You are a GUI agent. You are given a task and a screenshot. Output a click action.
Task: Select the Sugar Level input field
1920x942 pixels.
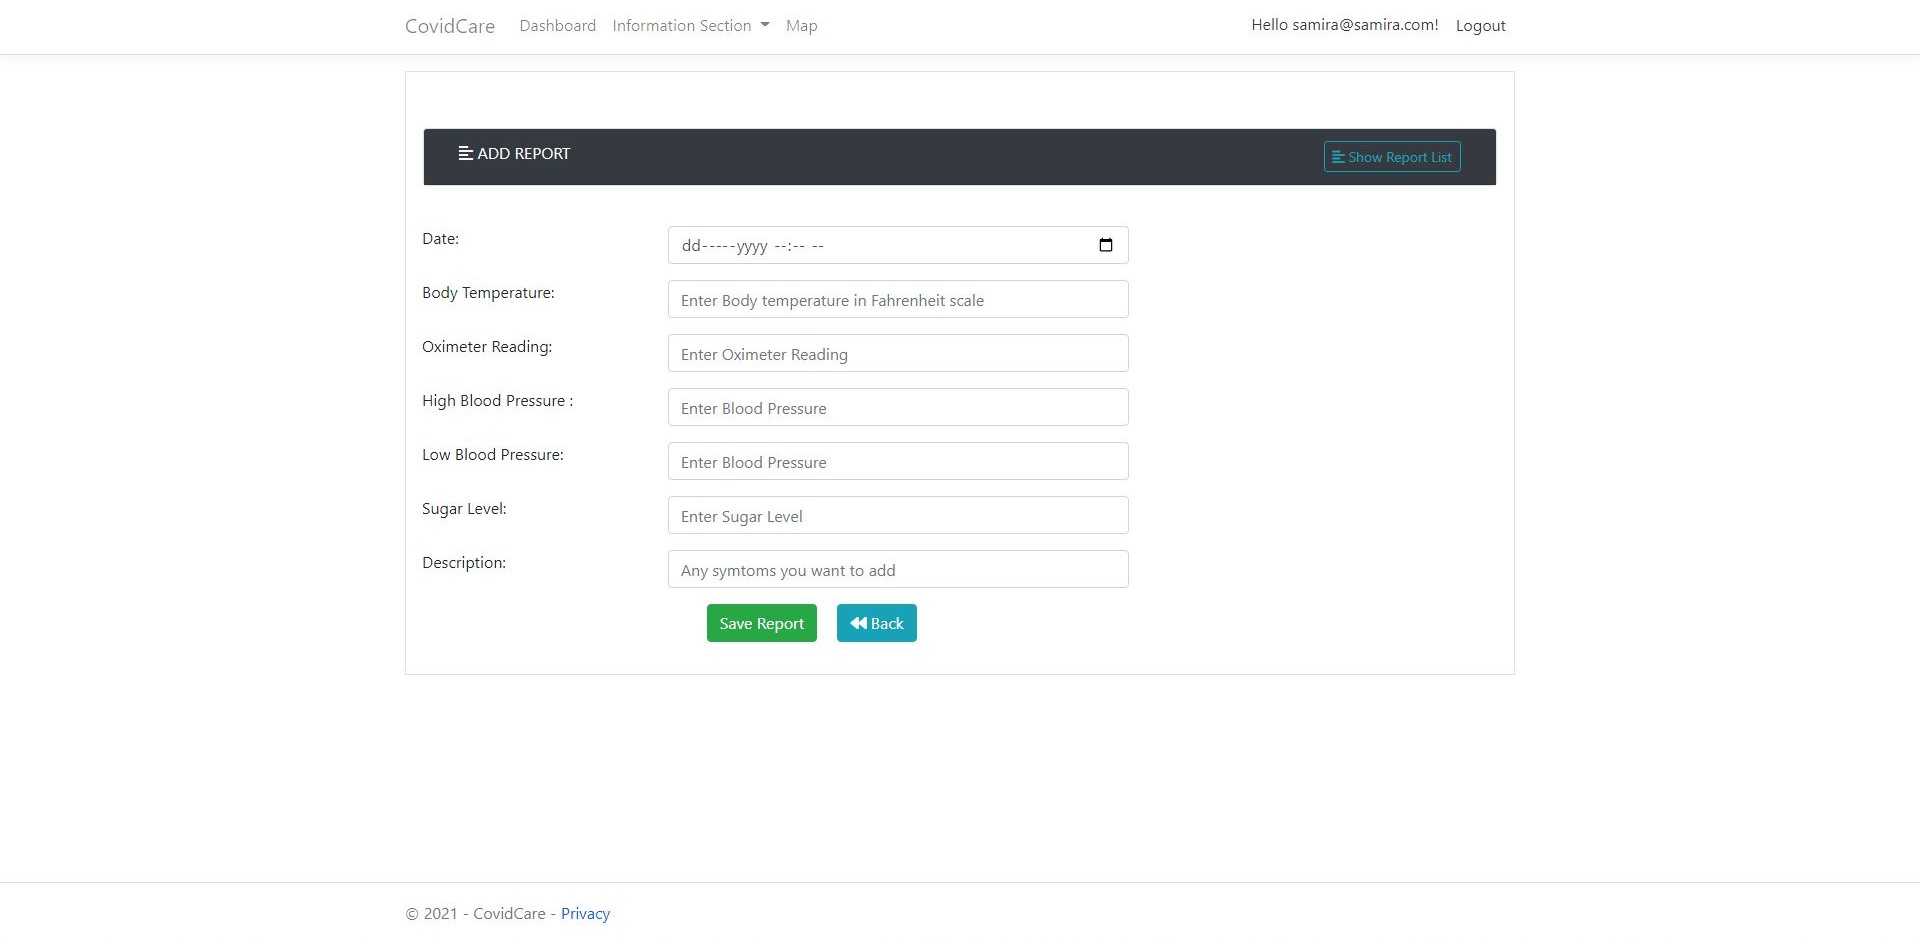[898, 515]
